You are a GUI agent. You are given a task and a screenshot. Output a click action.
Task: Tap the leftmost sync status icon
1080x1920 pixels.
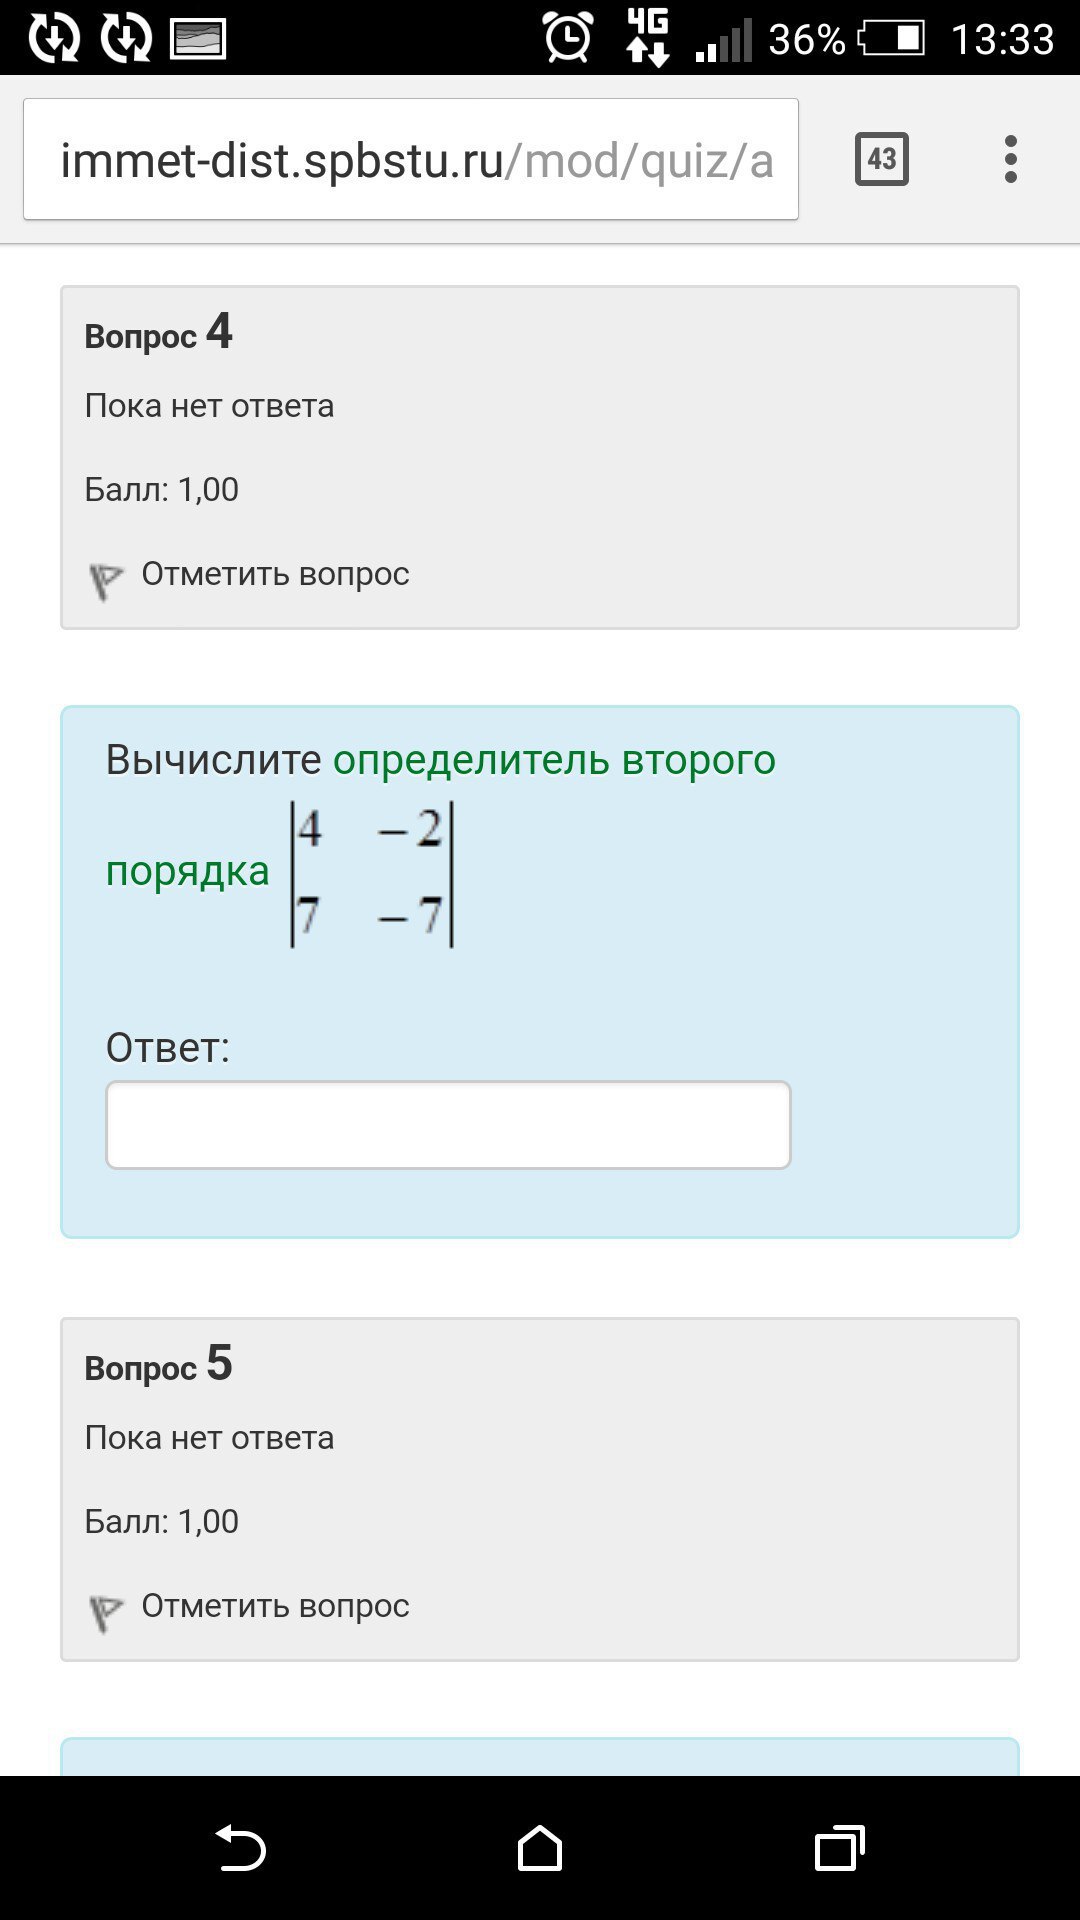coord(54,38)
